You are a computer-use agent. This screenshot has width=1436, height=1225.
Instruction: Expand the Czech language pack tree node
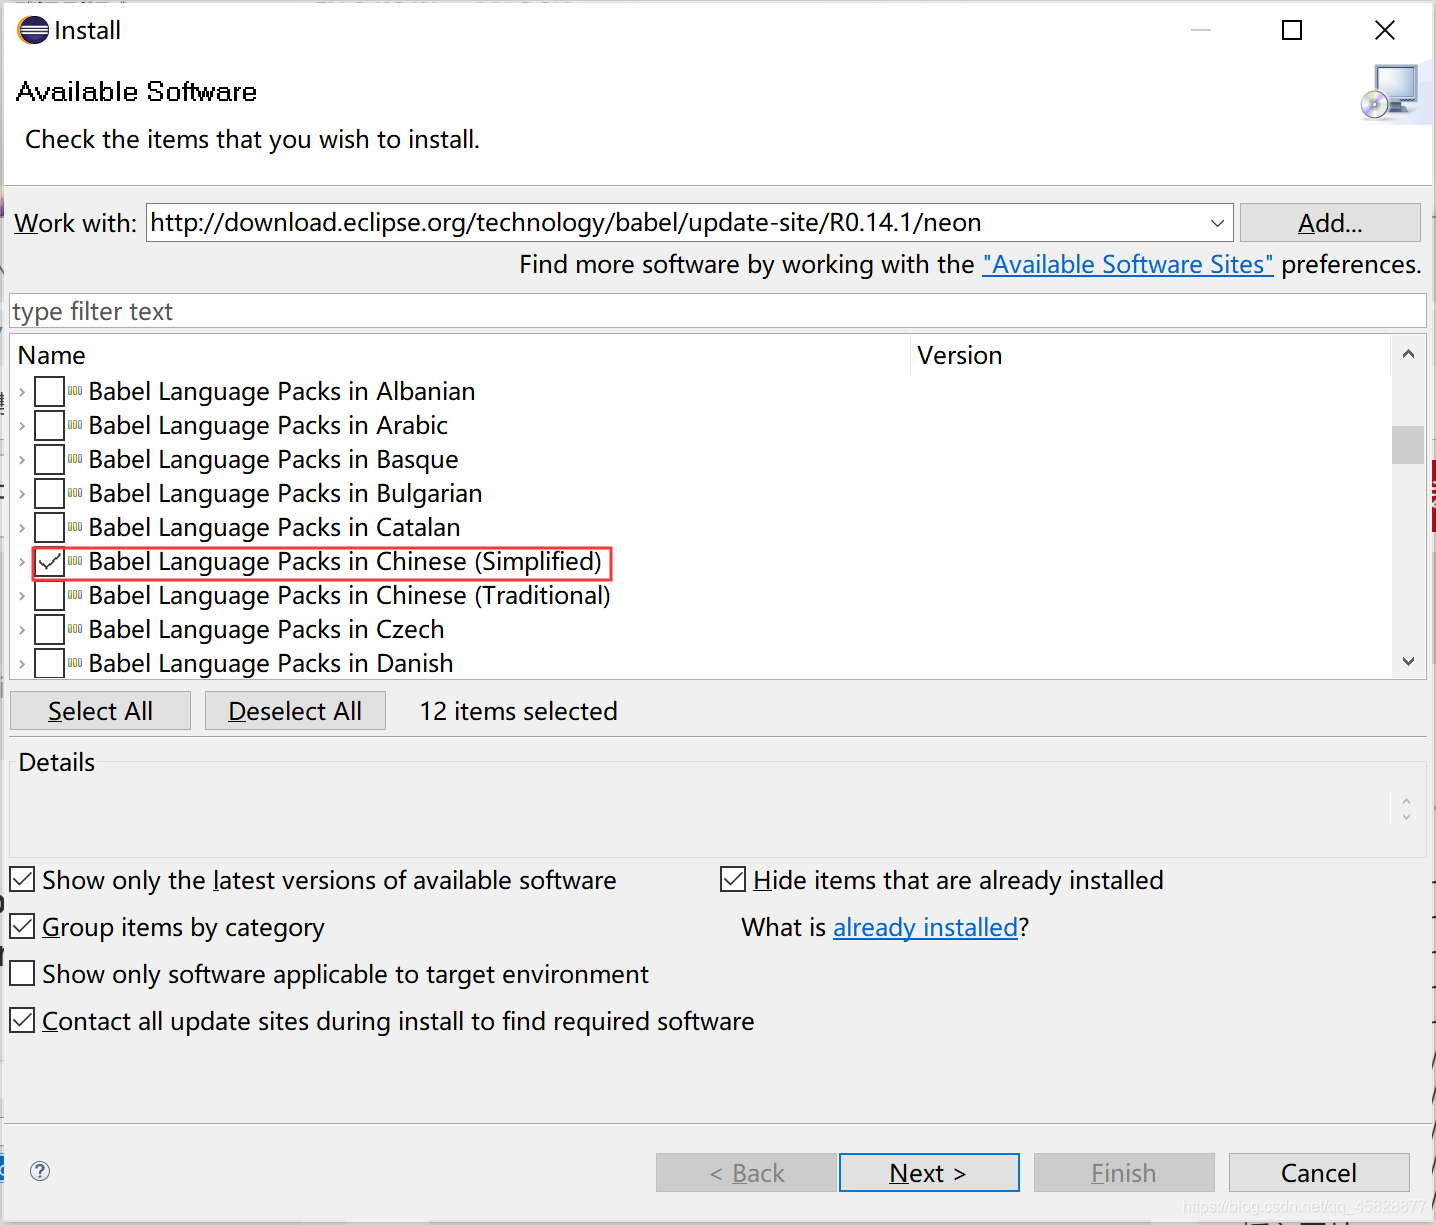22,630
